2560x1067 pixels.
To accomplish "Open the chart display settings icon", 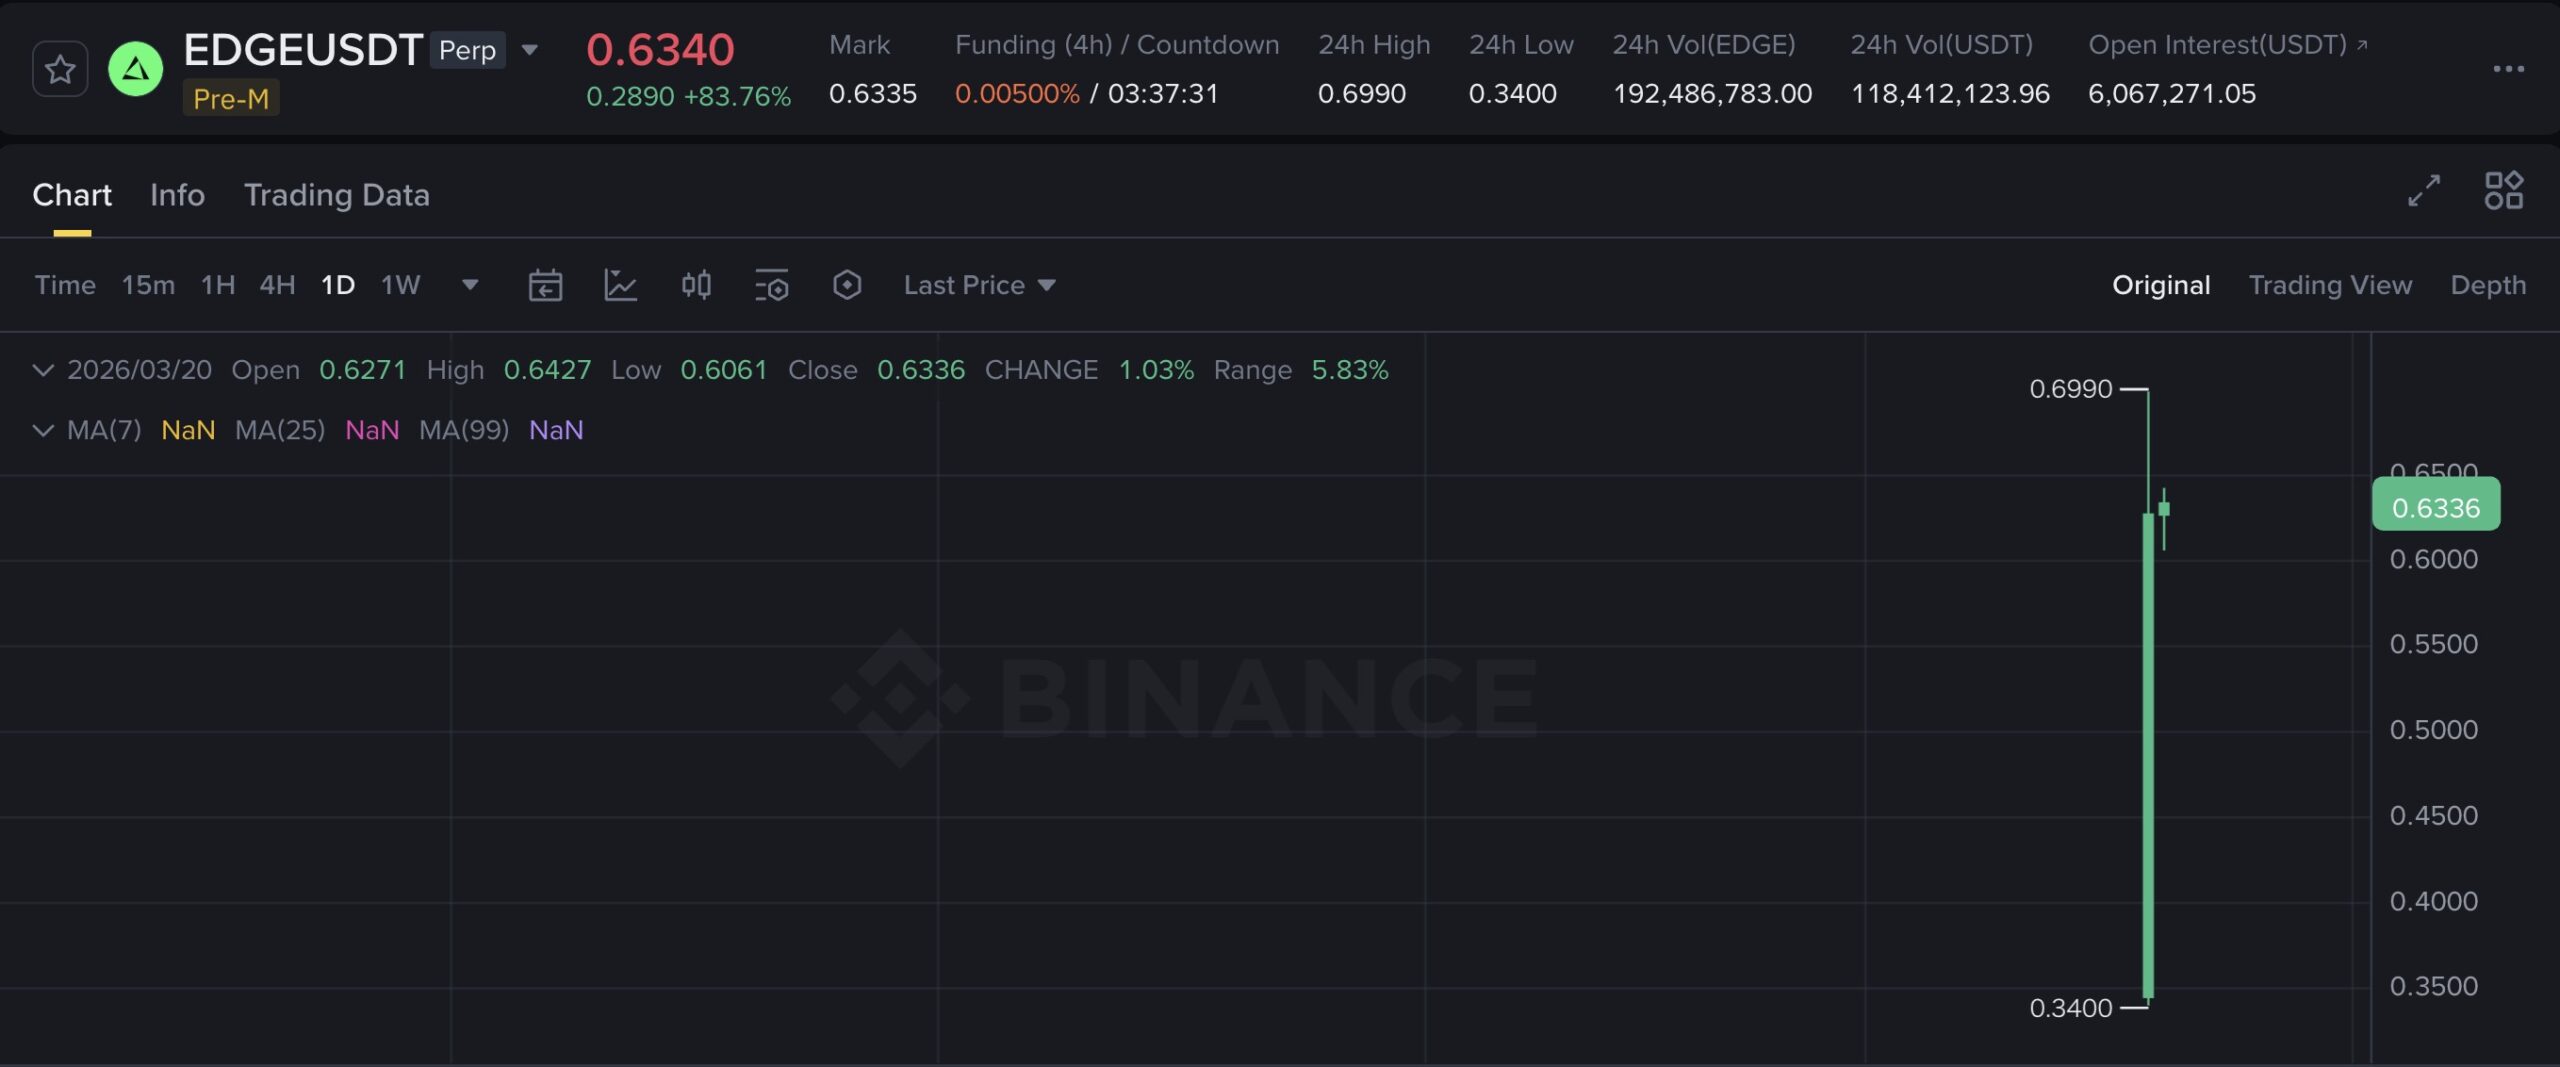I will coord(771,285).
